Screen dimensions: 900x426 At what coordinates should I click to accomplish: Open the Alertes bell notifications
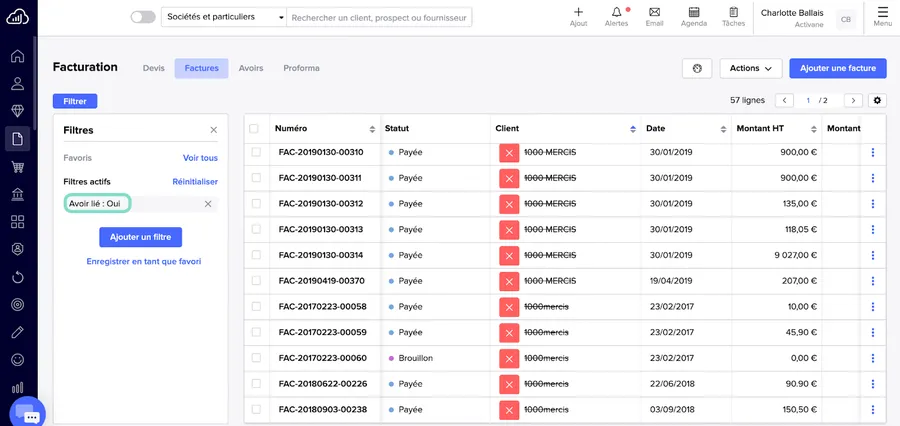tap(616, 13)
